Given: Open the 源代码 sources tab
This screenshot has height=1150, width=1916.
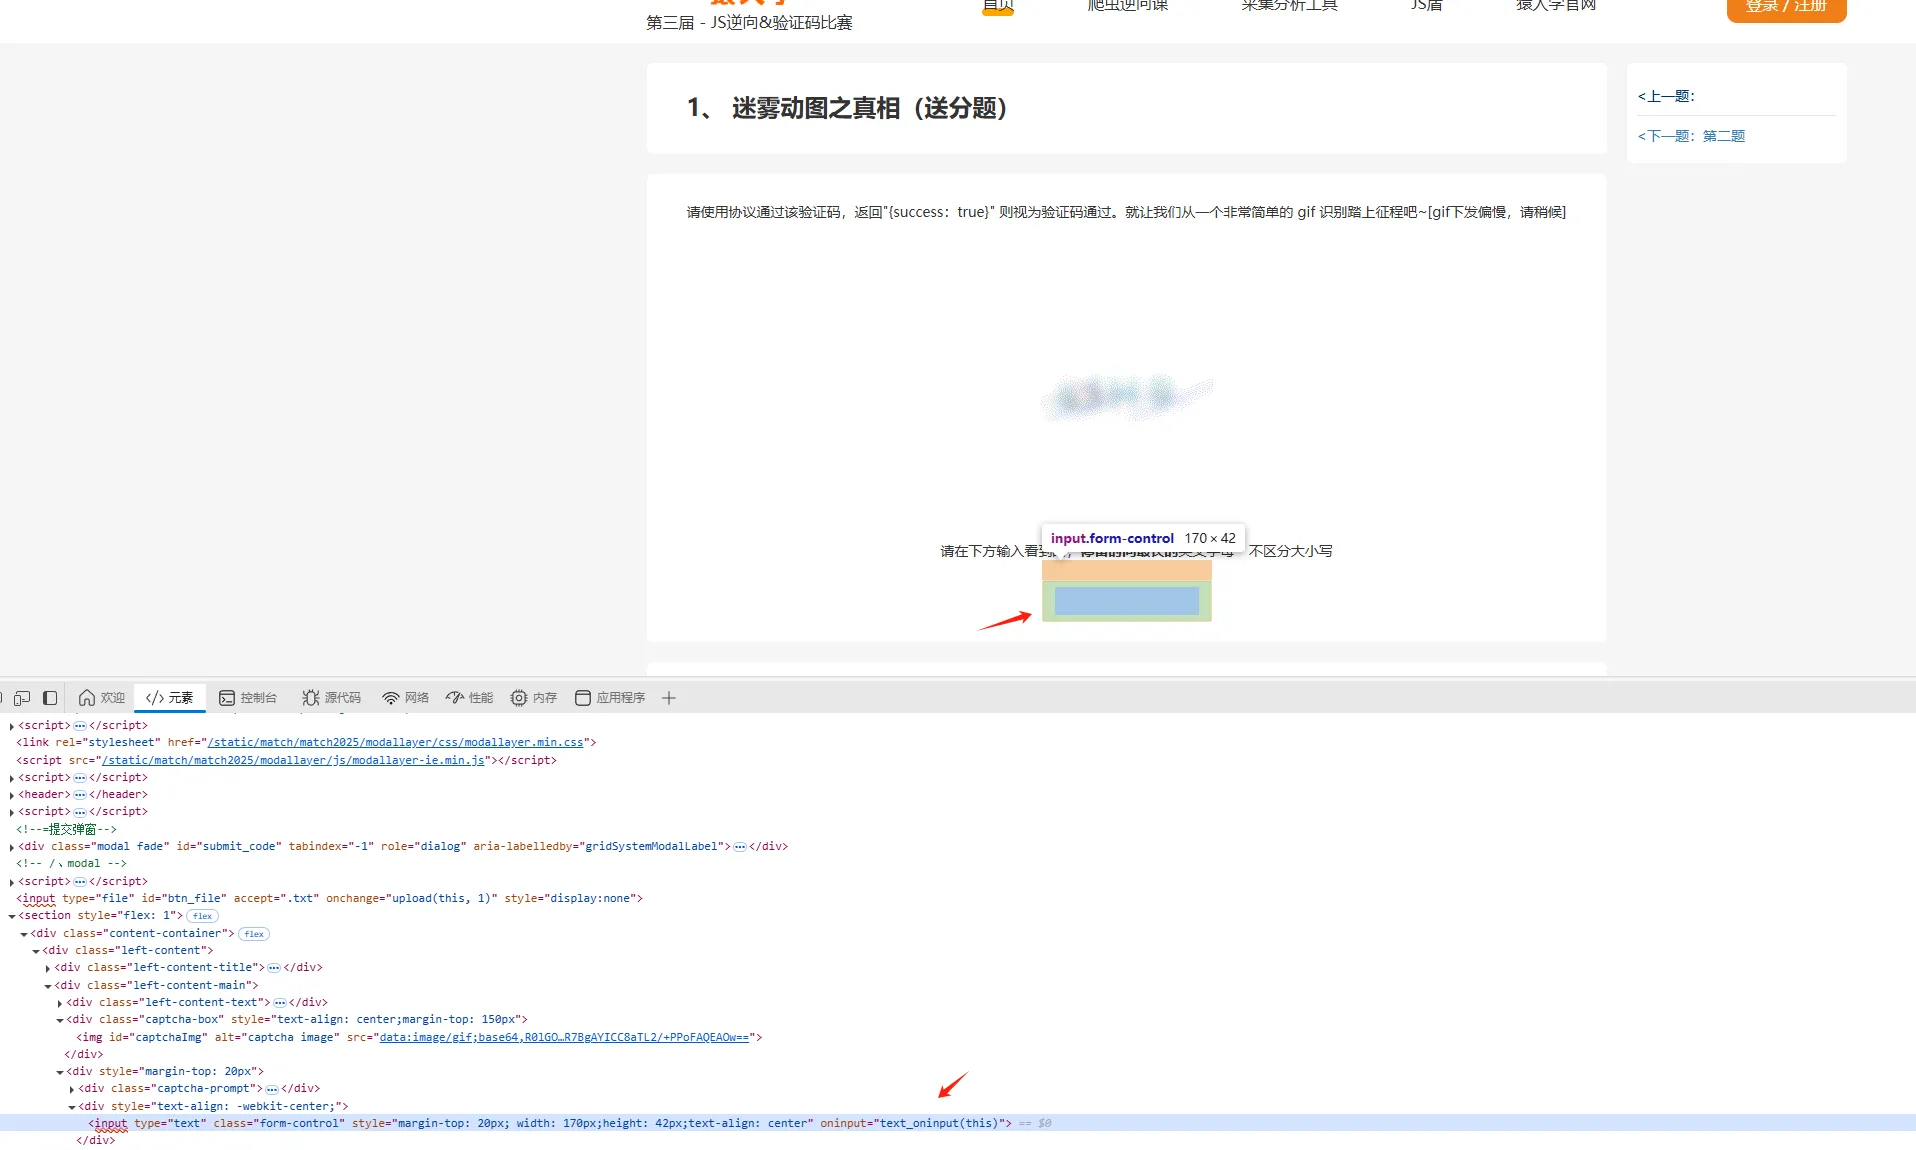Looking at the screenshot, I should (331, 698).
